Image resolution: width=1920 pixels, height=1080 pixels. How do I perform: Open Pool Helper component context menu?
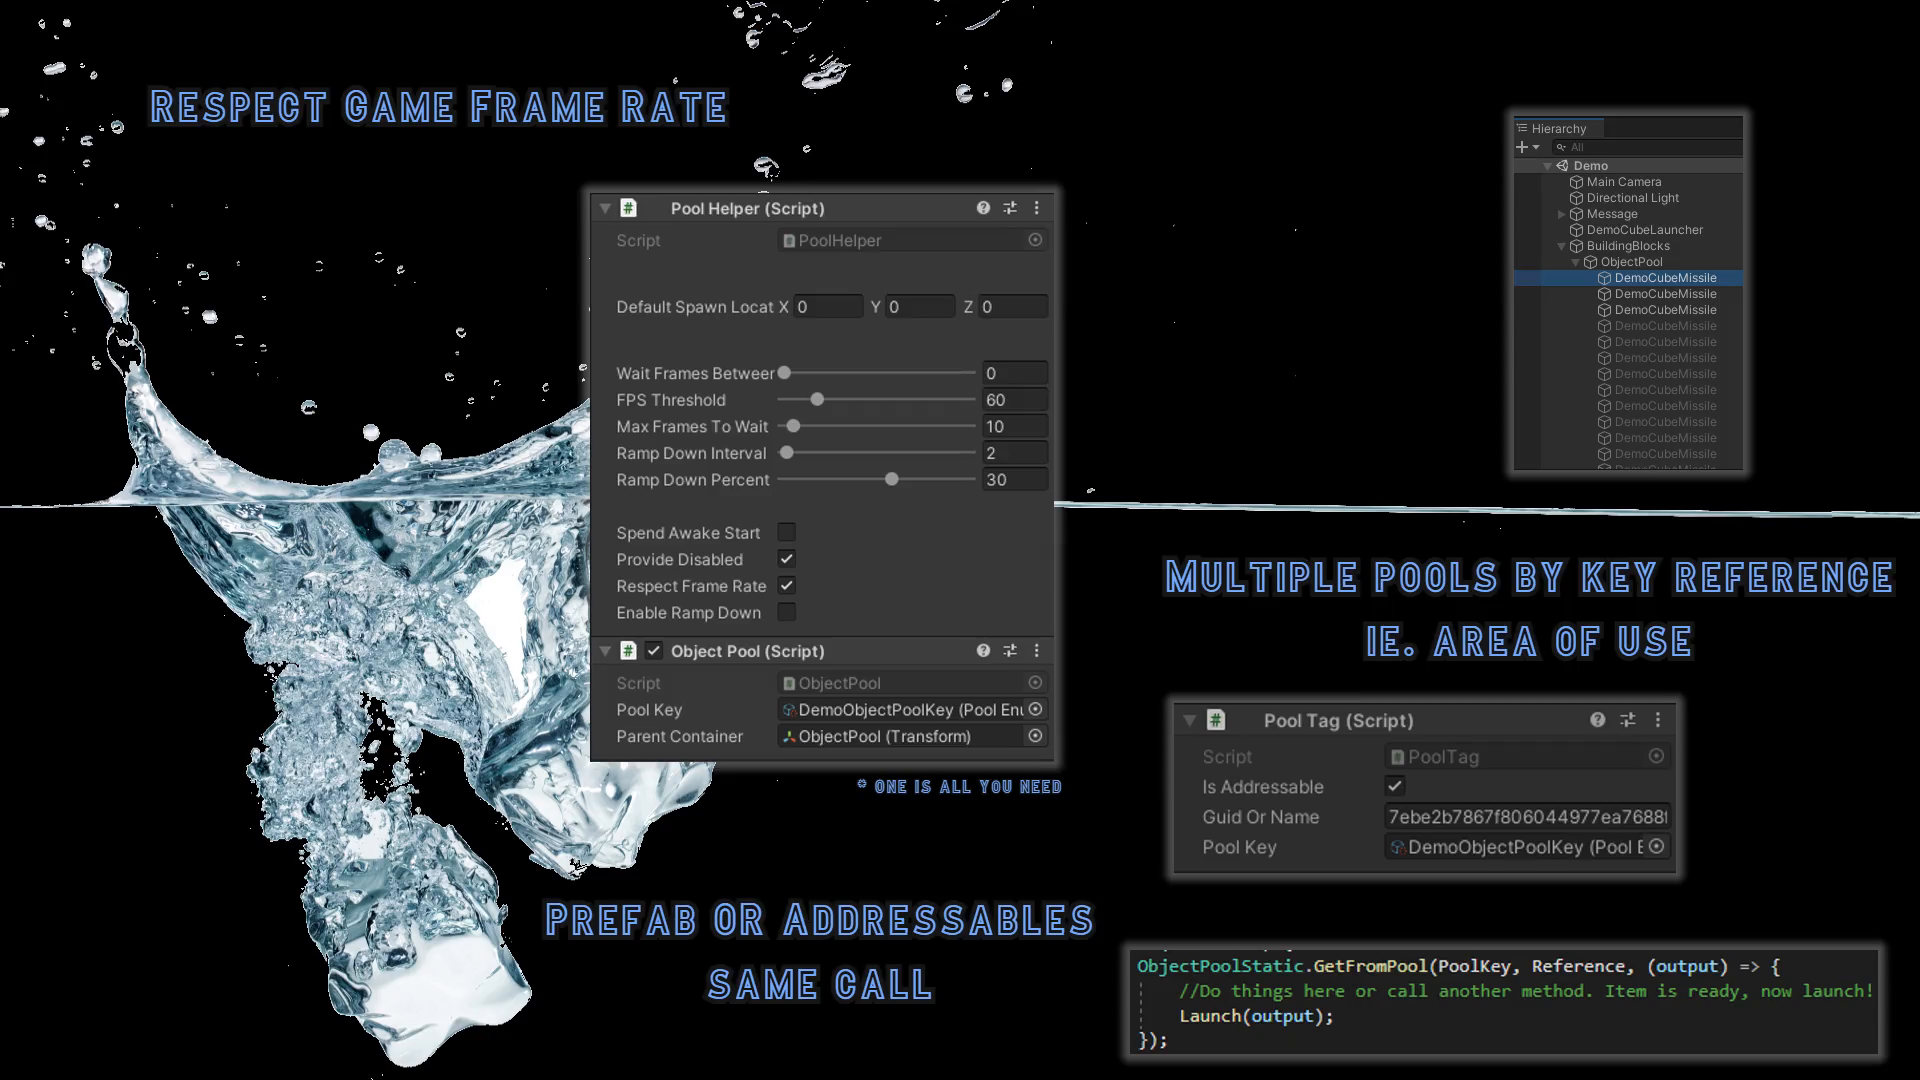[x=1036, y=208]
